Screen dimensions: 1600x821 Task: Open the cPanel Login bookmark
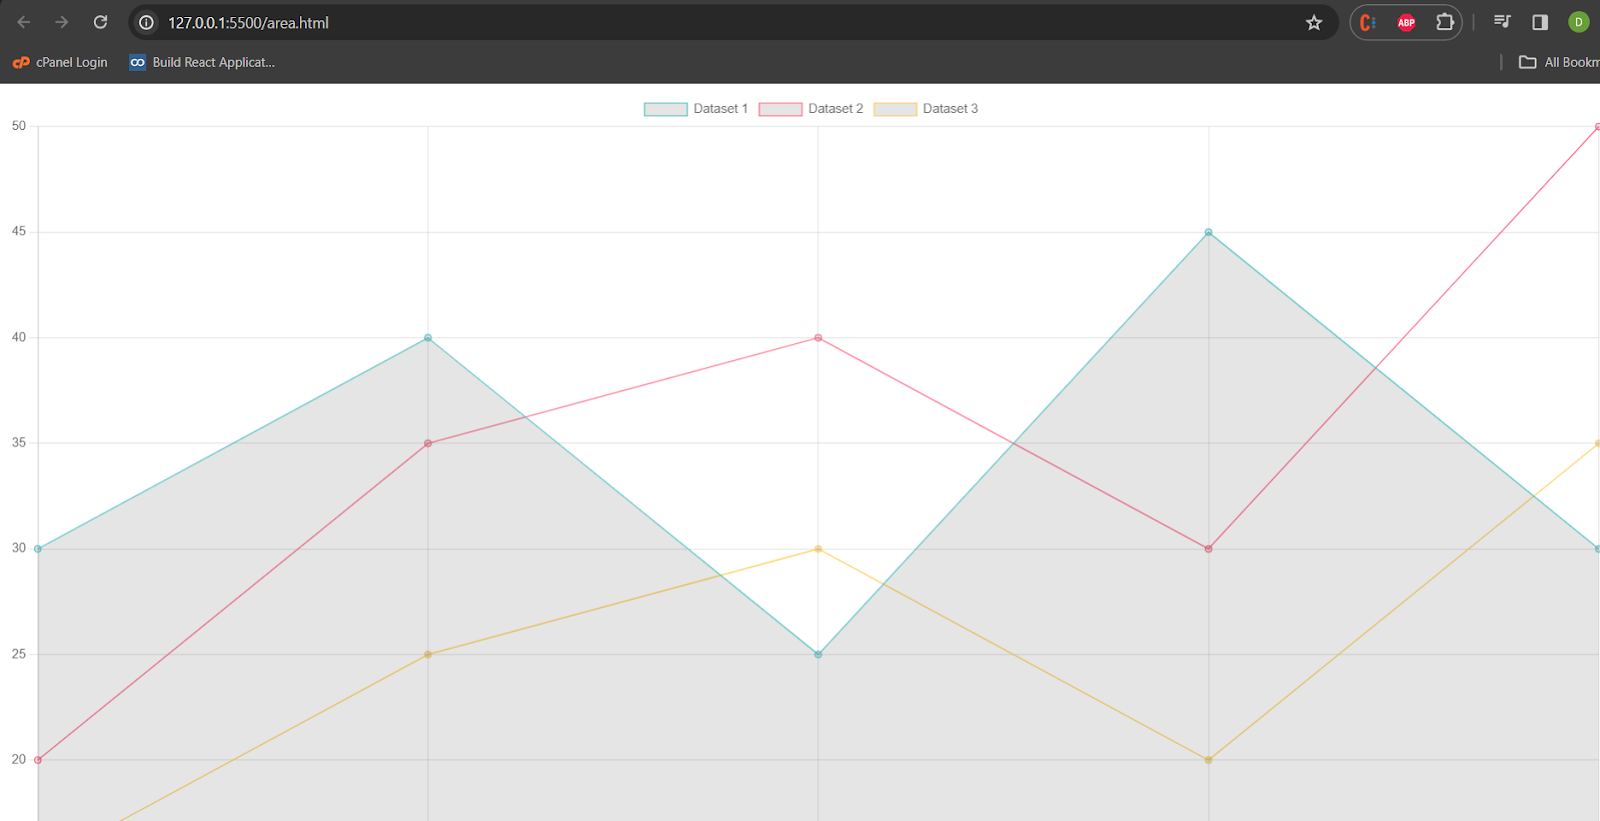(x=60, y=62)
